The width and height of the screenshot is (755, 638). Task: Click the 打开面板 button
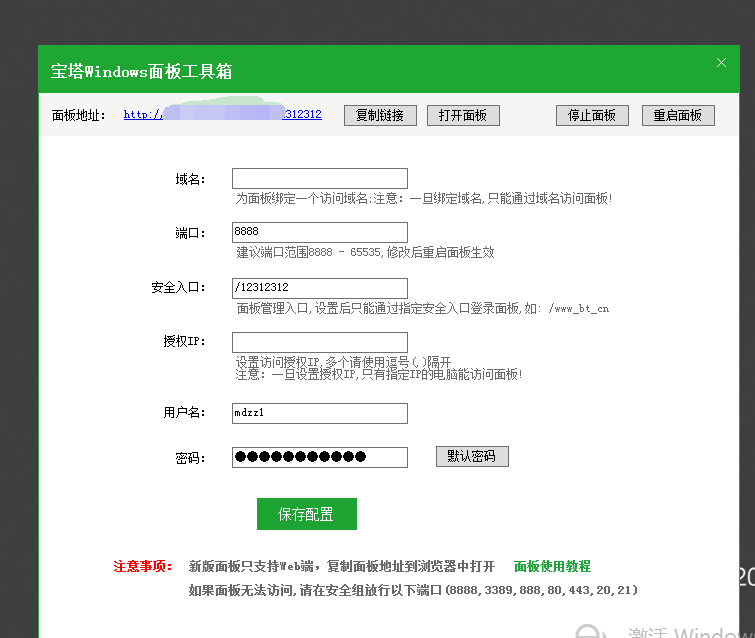(x=463, y=116)
